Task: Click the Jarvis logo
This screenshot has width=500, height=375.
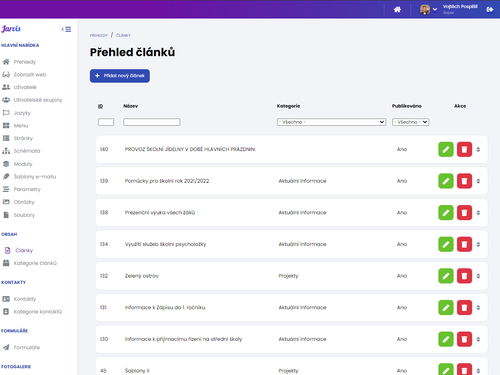Action: [x=11, y=29]
